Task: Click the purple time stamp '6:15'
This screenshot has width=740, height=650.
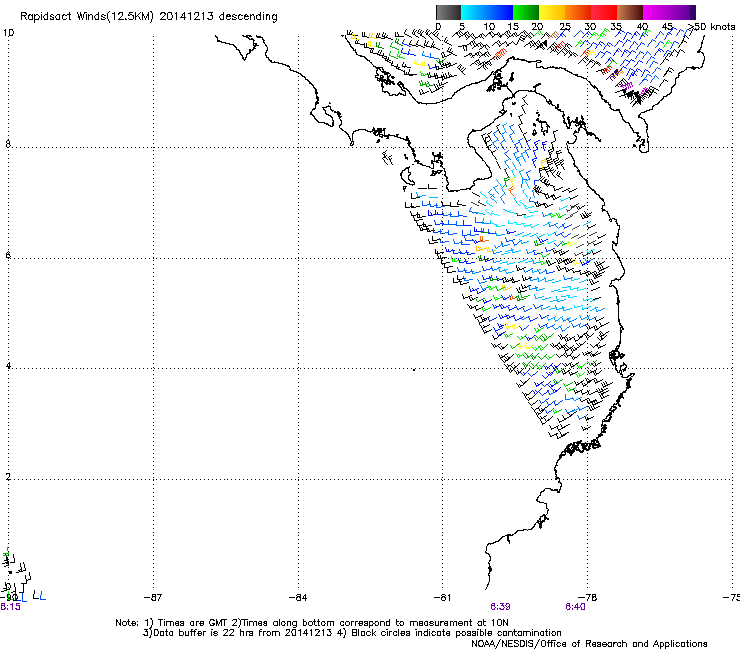Action: click(x=10, y=607)
